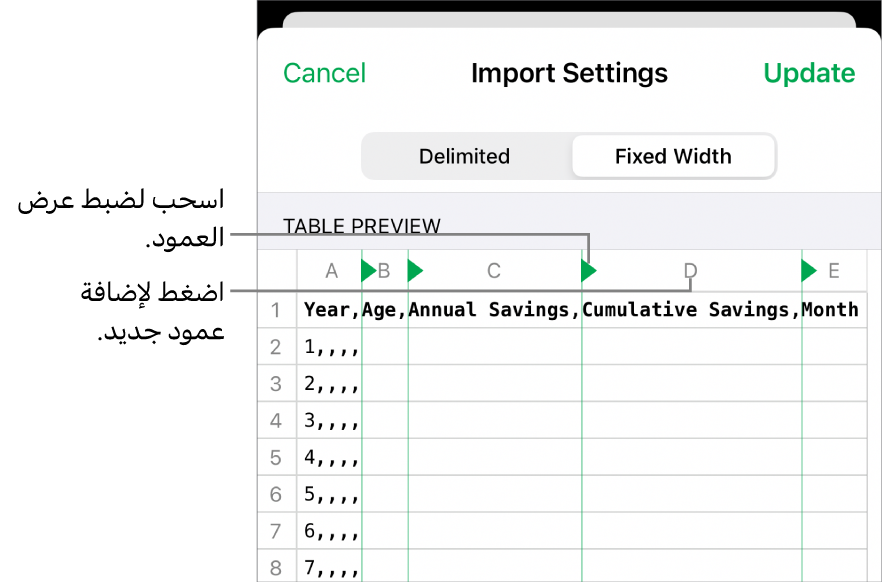Viewport: 884px width, 582px height.
Task: Select row 7 header number
Action: tap(276, 531)
